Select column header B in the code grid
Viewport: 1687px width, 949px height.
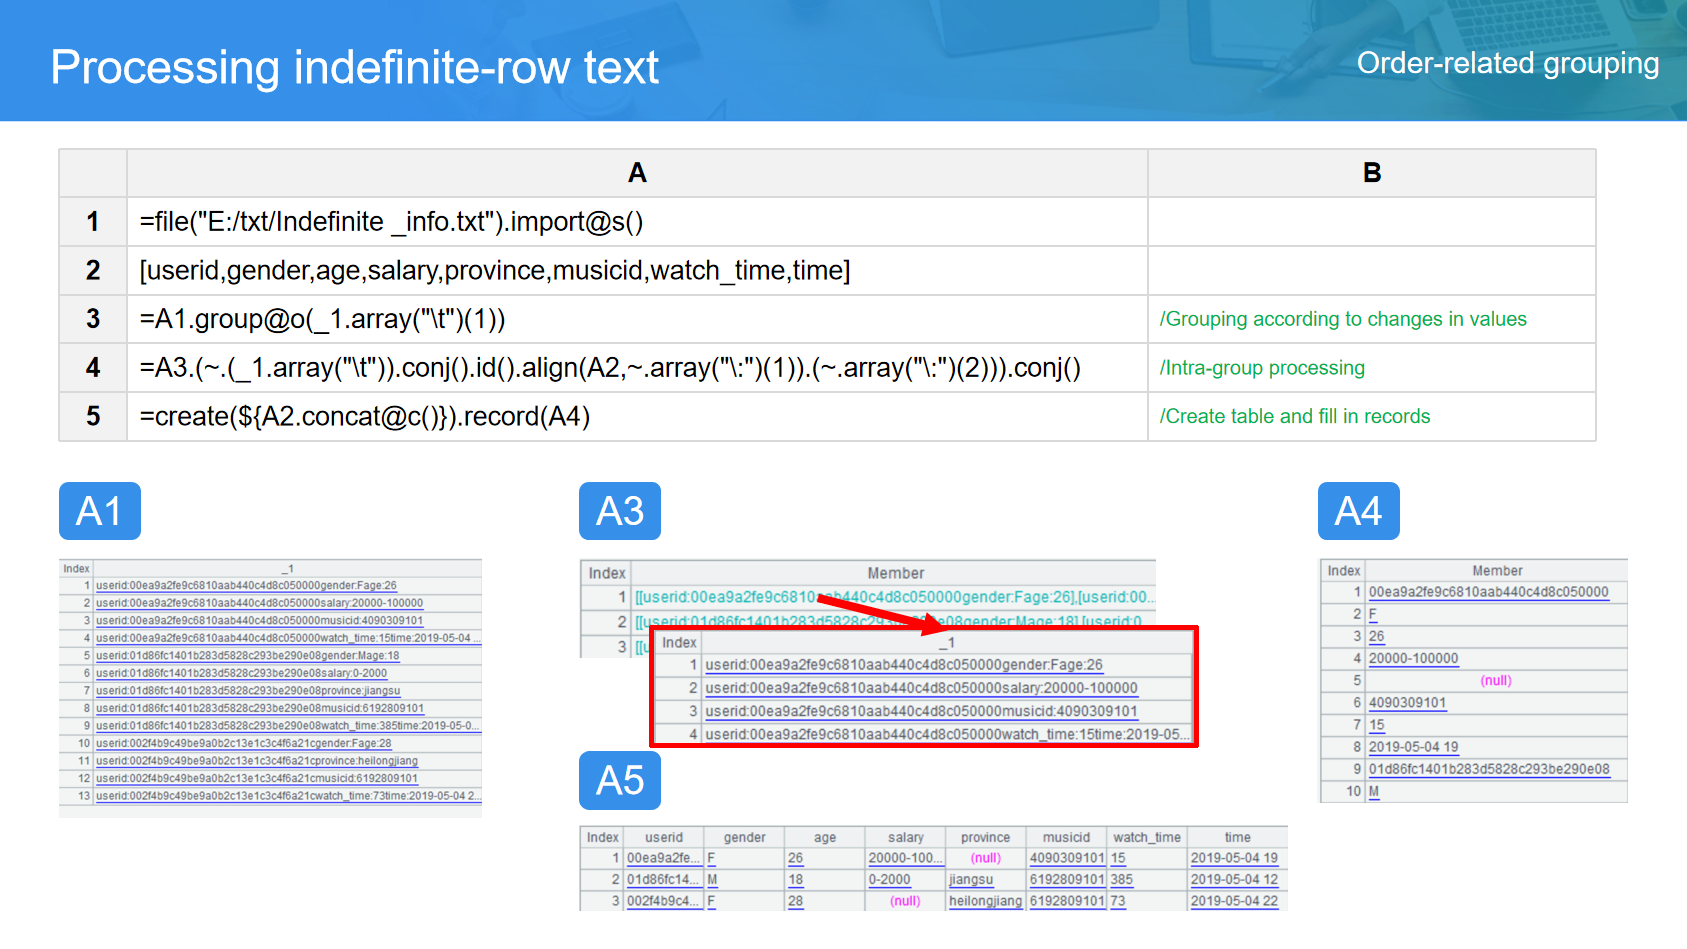[x=1371, y=173]
